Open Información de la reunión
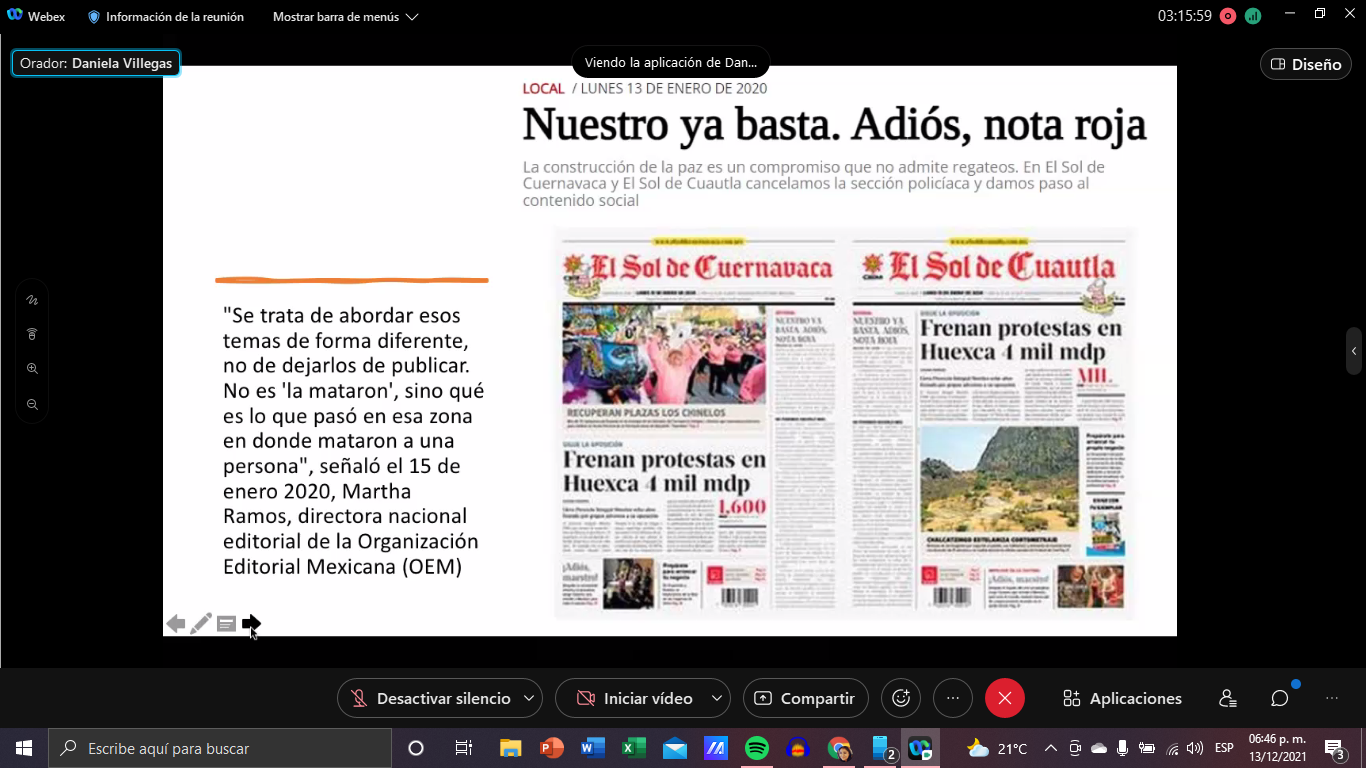This screenshot has height=768, width=1366. (166, 17)
